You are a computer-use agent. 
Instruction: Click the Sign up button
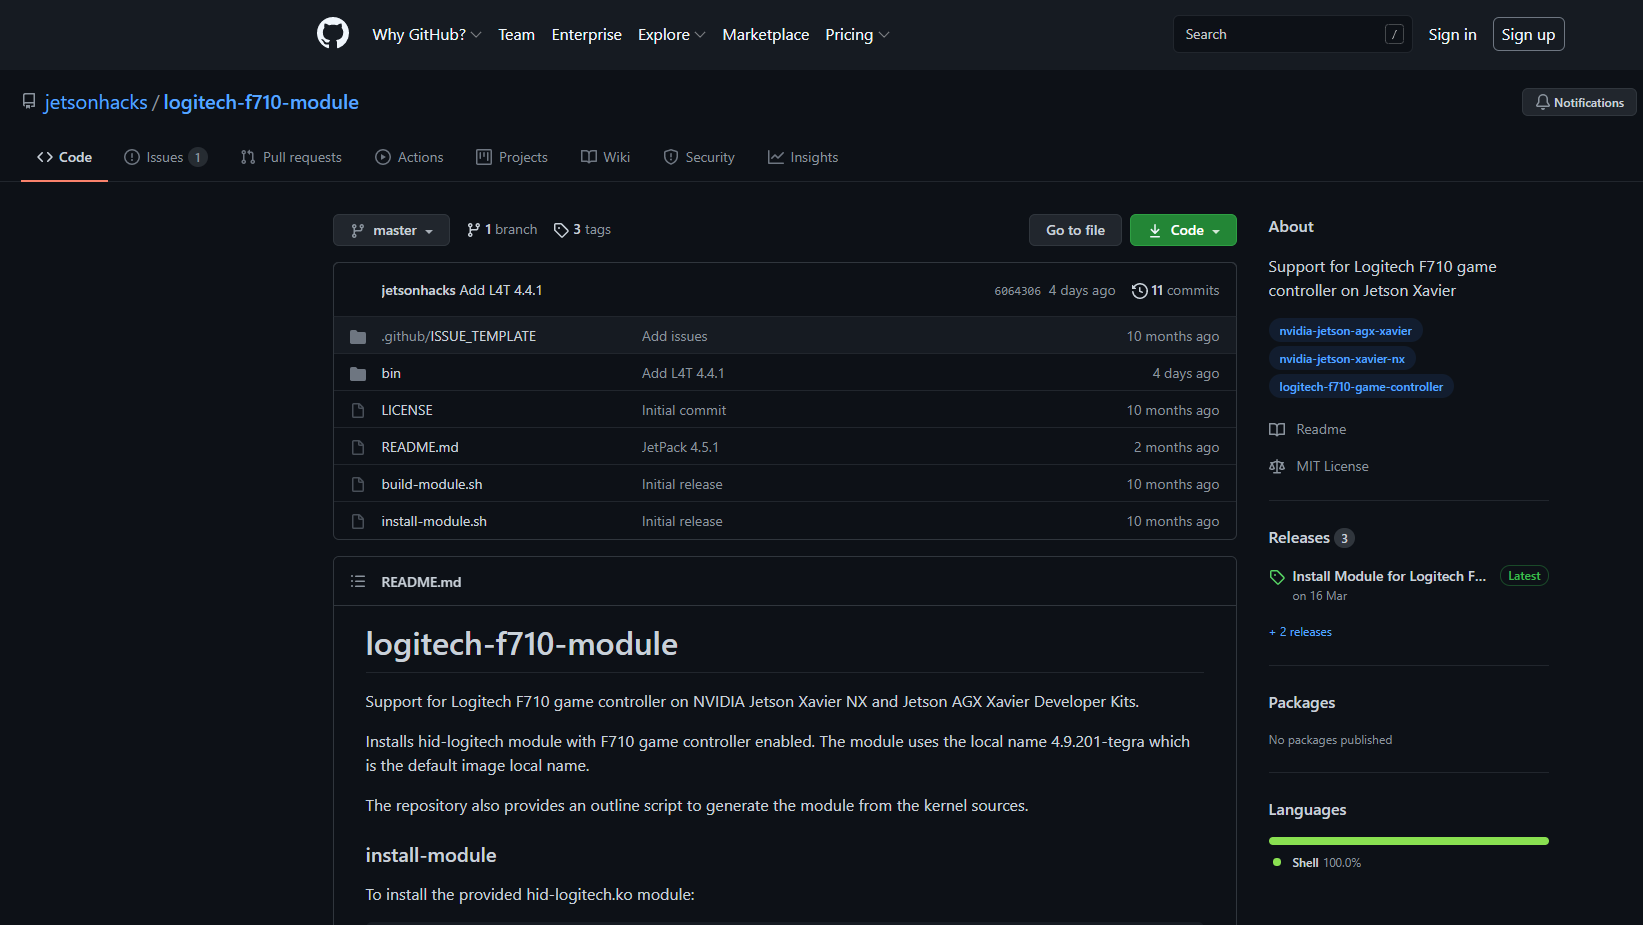(1528, 35)
